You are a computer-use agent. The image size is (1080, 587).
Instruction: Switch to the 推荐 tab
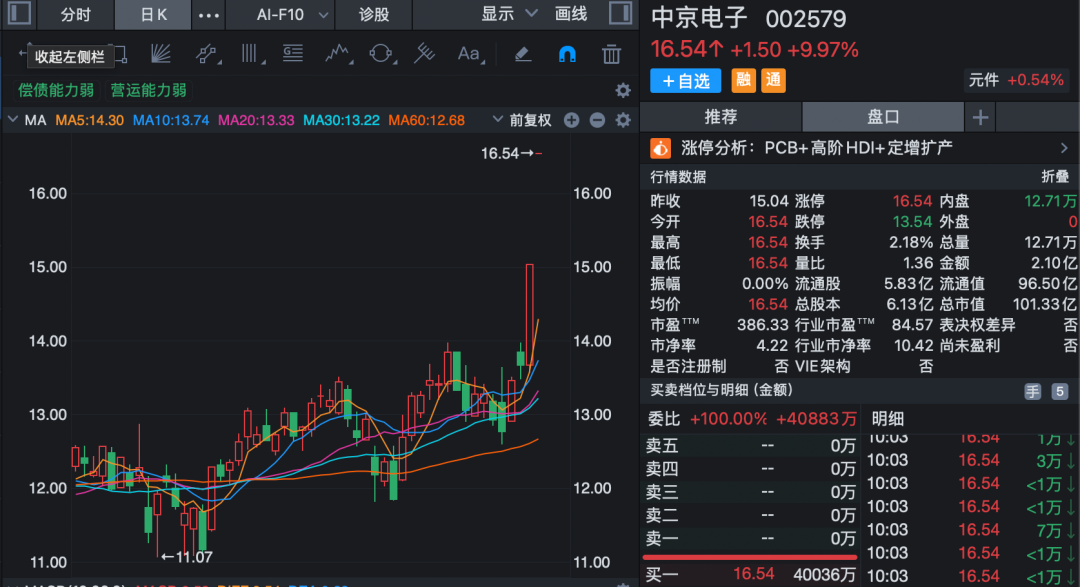click(x=721, y=117)
